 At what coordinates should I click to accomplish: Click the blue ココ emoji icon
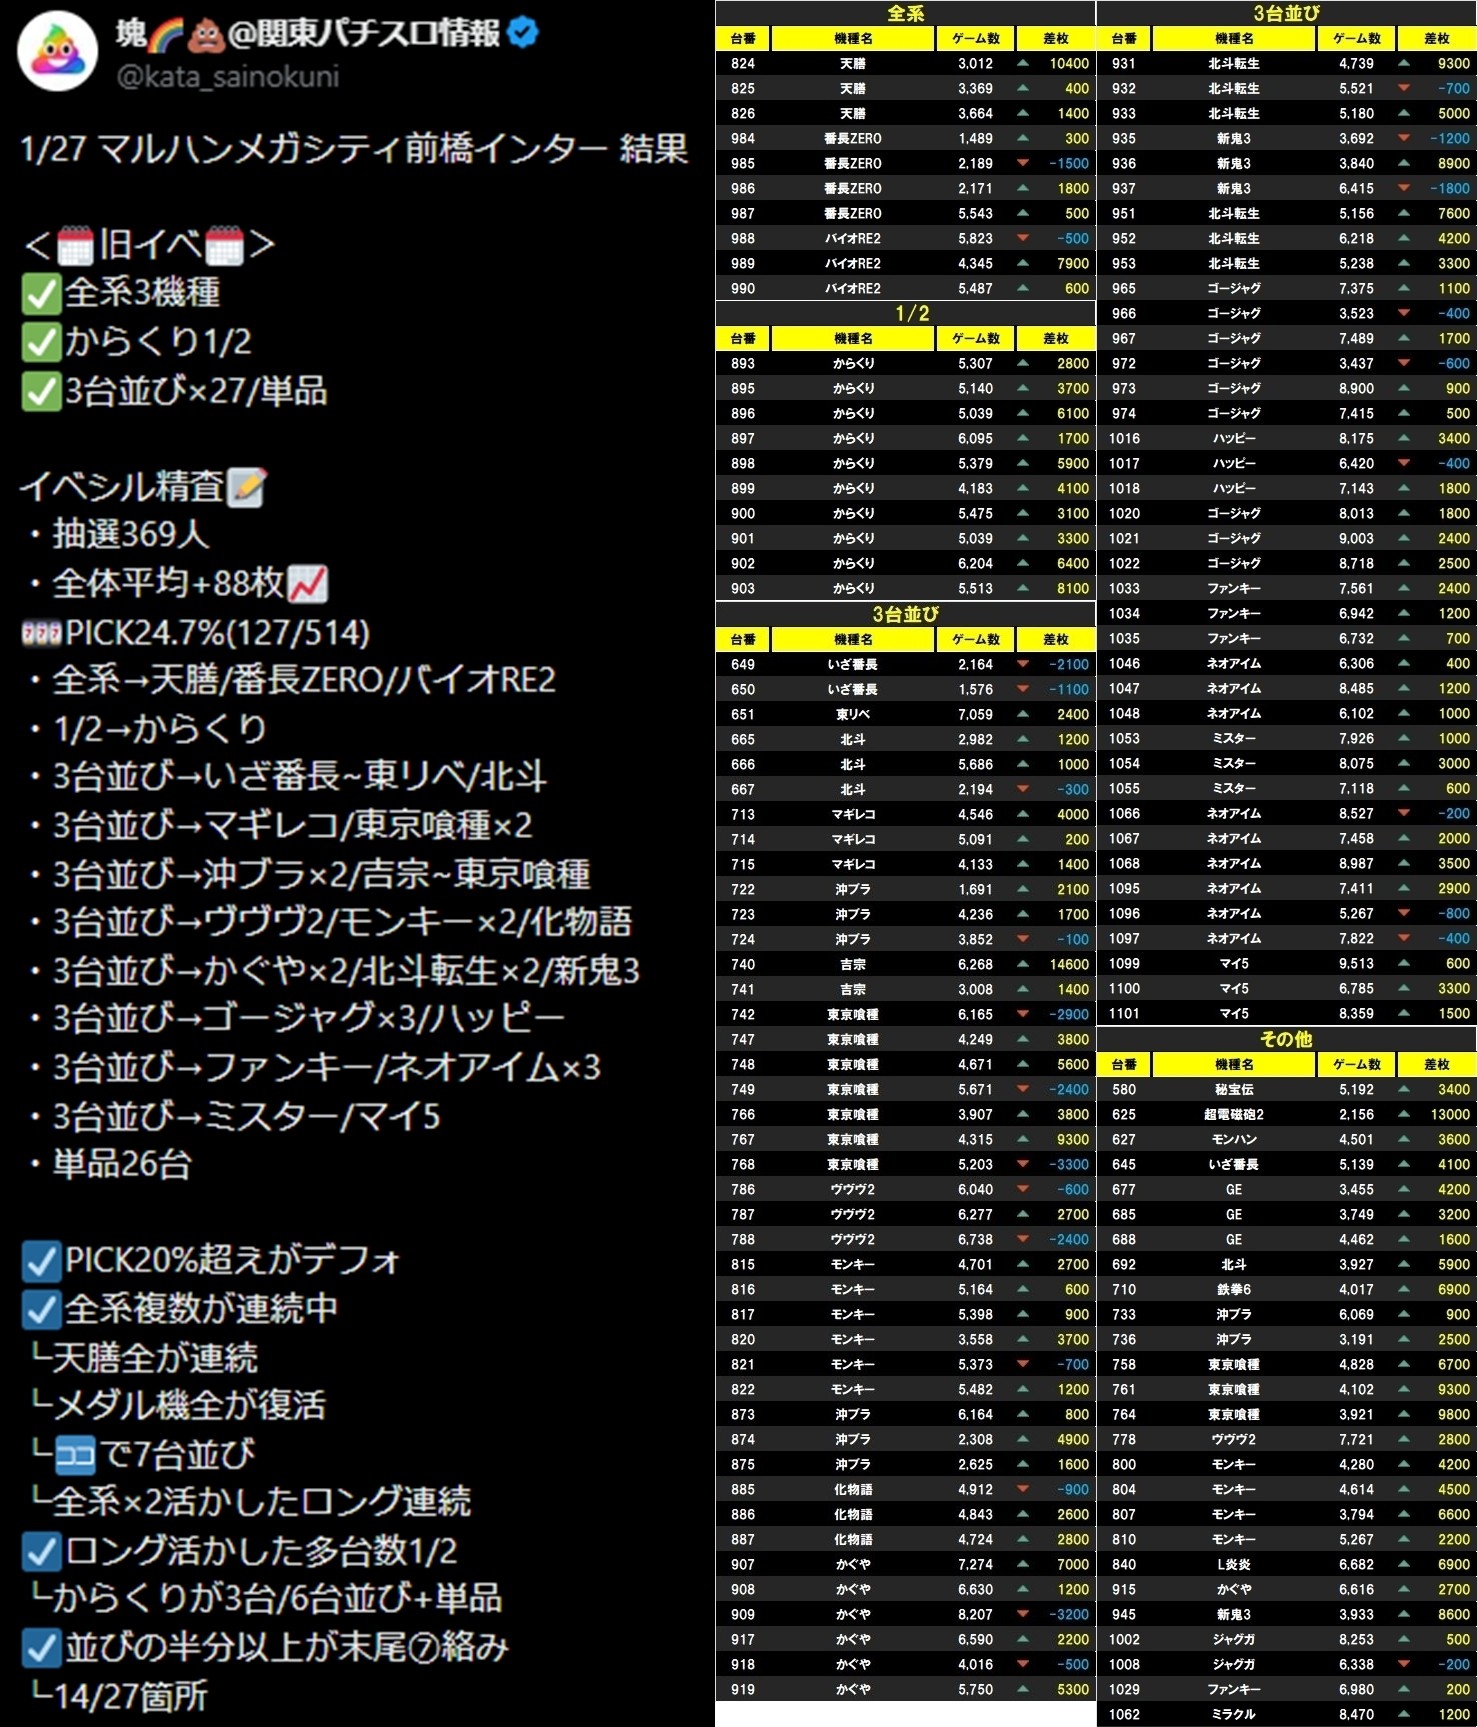pyautogui.click(x=75, y=1455)
